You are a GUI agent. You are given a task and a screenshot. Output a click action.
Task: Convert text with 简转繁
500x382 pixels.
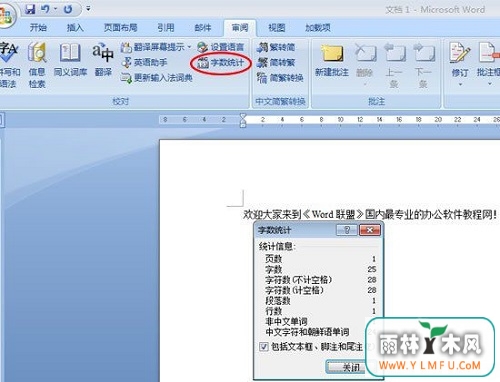(276, 62)
